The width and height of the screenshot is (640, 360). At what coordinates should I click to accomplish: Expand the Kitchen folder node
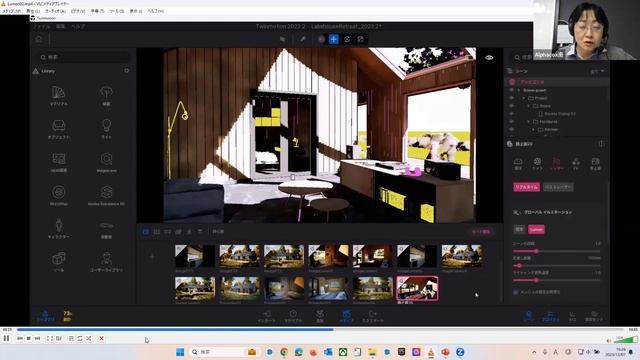point(533,130)
